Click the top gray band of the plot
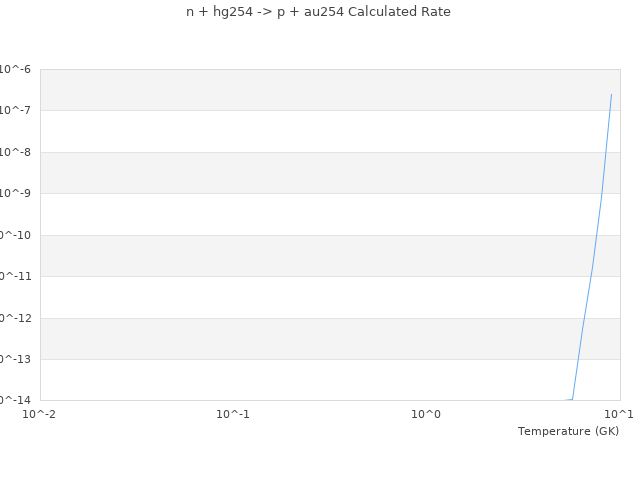The width and height of the screenshot is (640, 480). (330, 90)
